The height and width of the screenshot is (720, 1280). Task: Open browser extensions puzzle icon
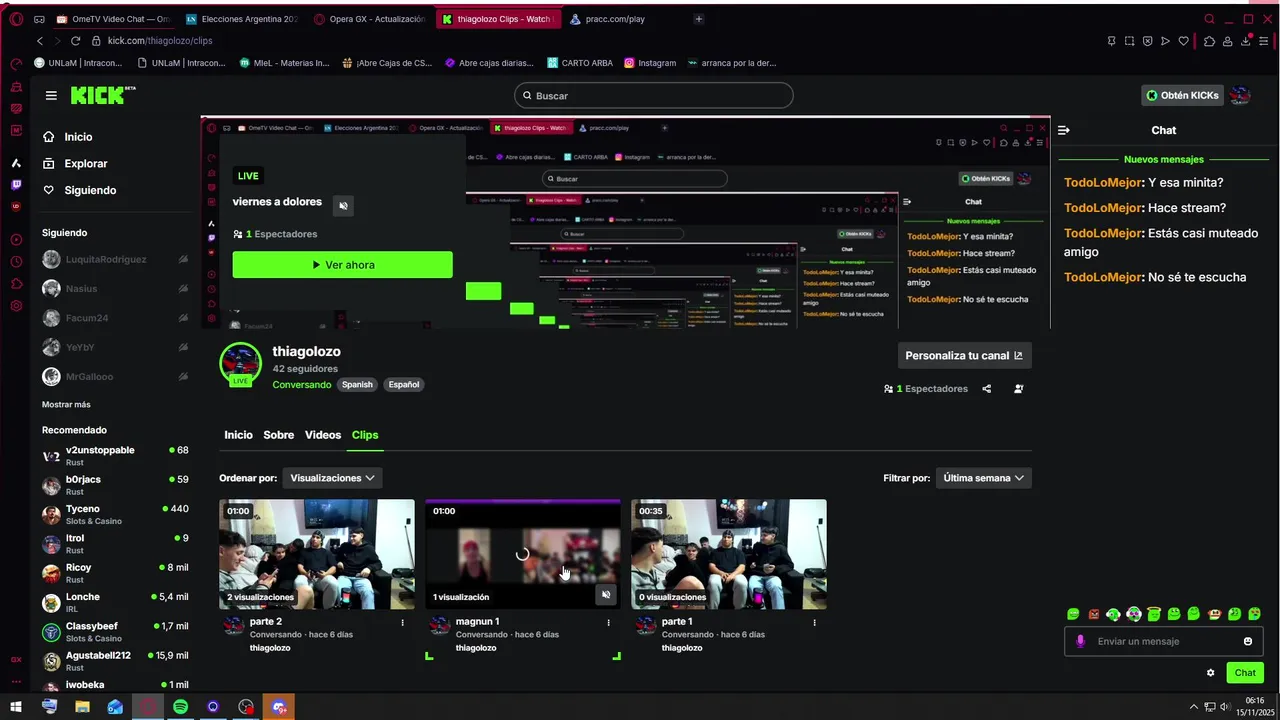(1209, 41)
